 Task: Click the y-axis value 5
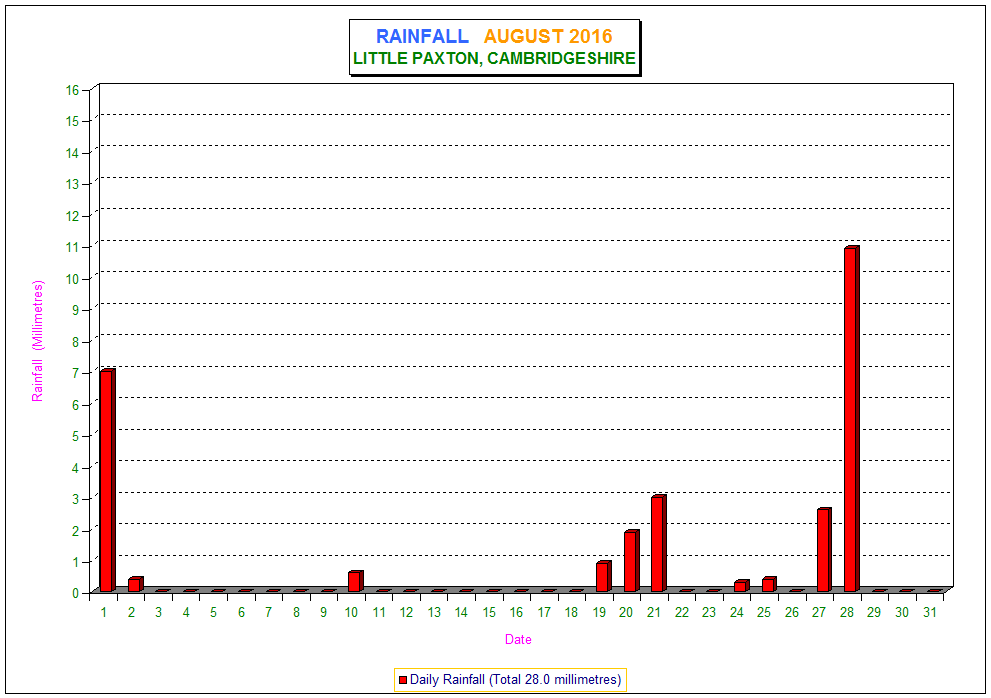(x=75, y=436)
